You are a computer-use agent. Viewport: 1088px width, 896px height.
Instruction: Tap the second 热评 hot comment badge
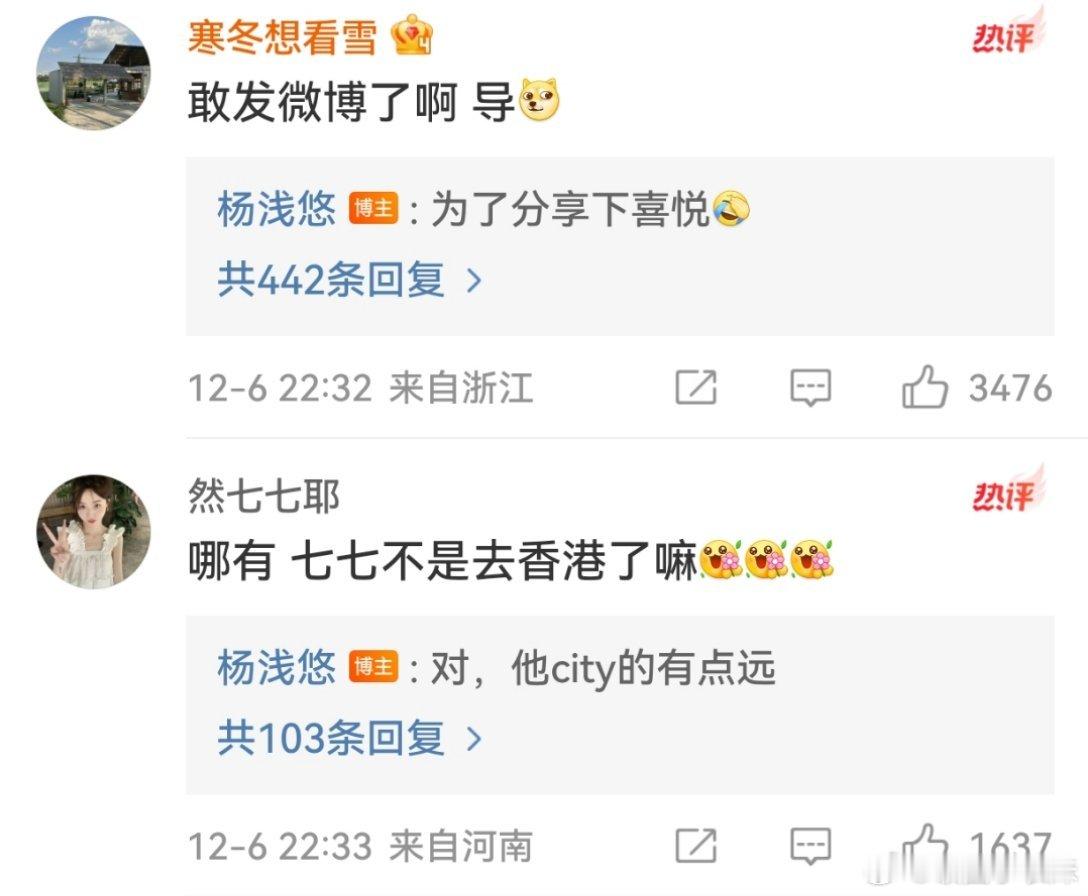click(1008, 489)
